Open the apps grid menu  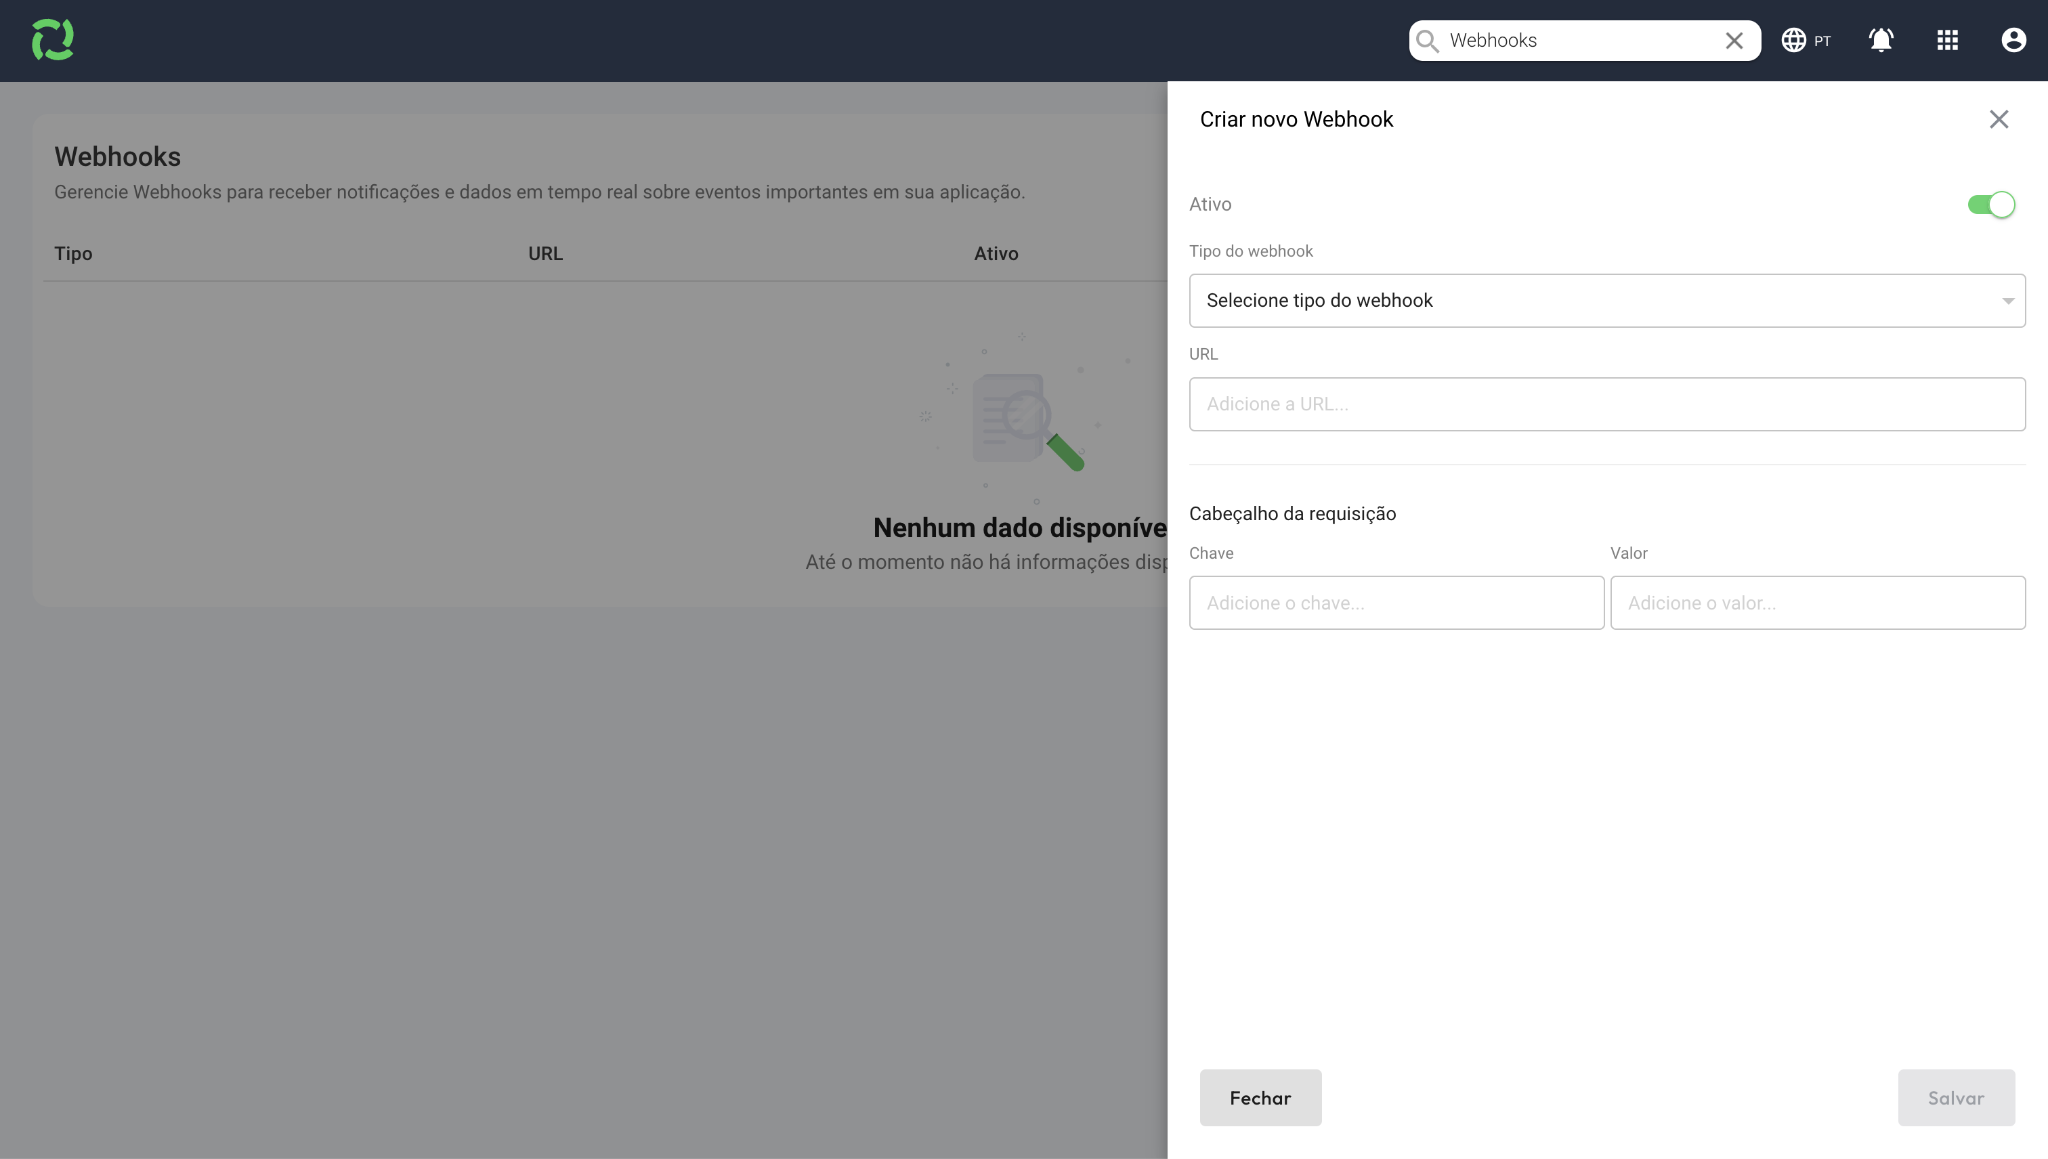click(x=1947, y=40)
